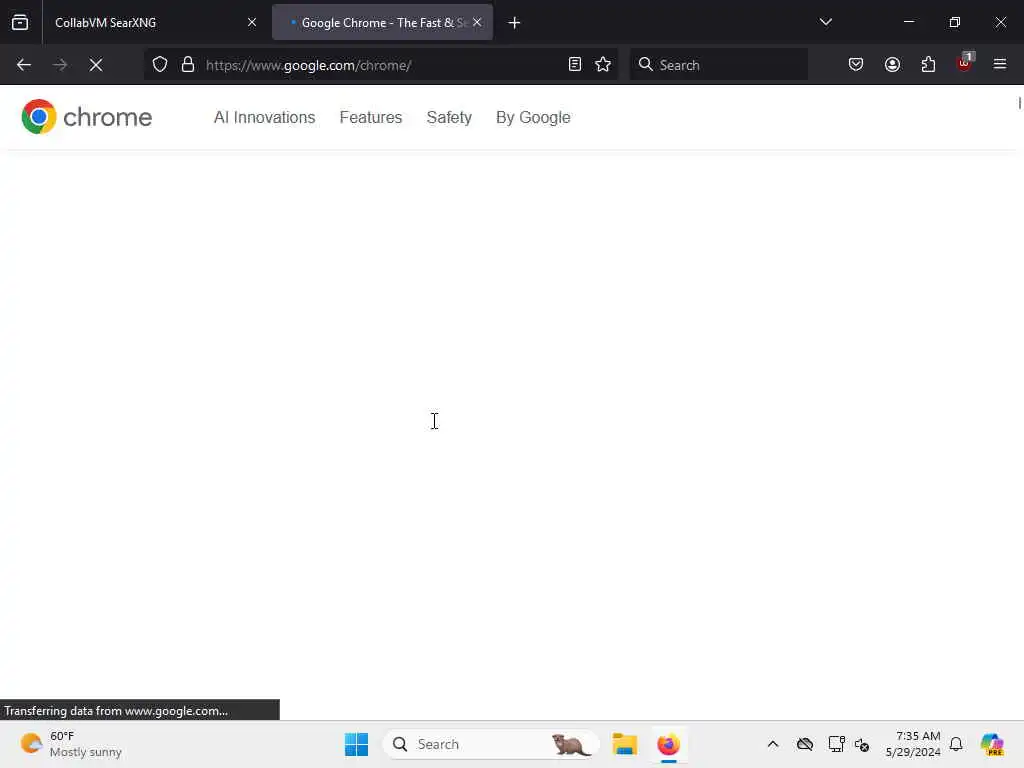The width and height of the screenshot is (1024, 768).
Task: Open the Firefox application hamburger menu
Action: tap(1000, 64)
